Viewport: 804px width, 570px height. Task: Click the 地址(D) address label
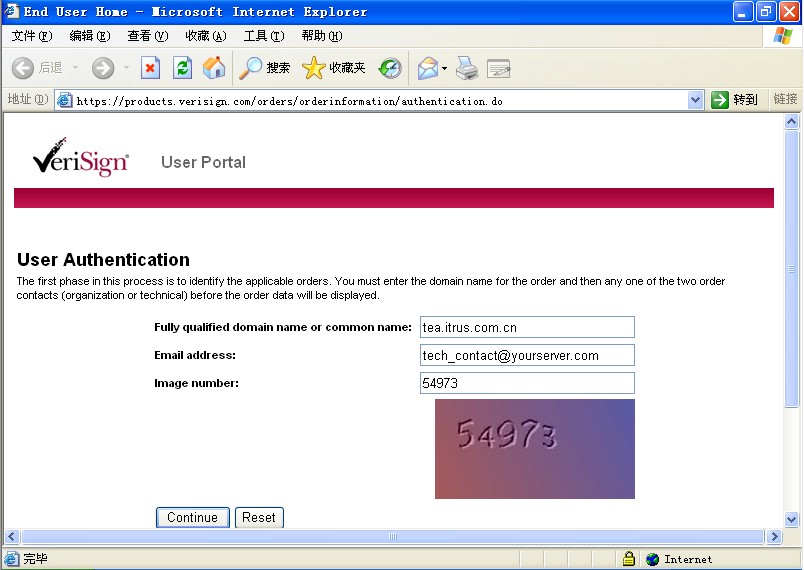(x=28, y=99)
